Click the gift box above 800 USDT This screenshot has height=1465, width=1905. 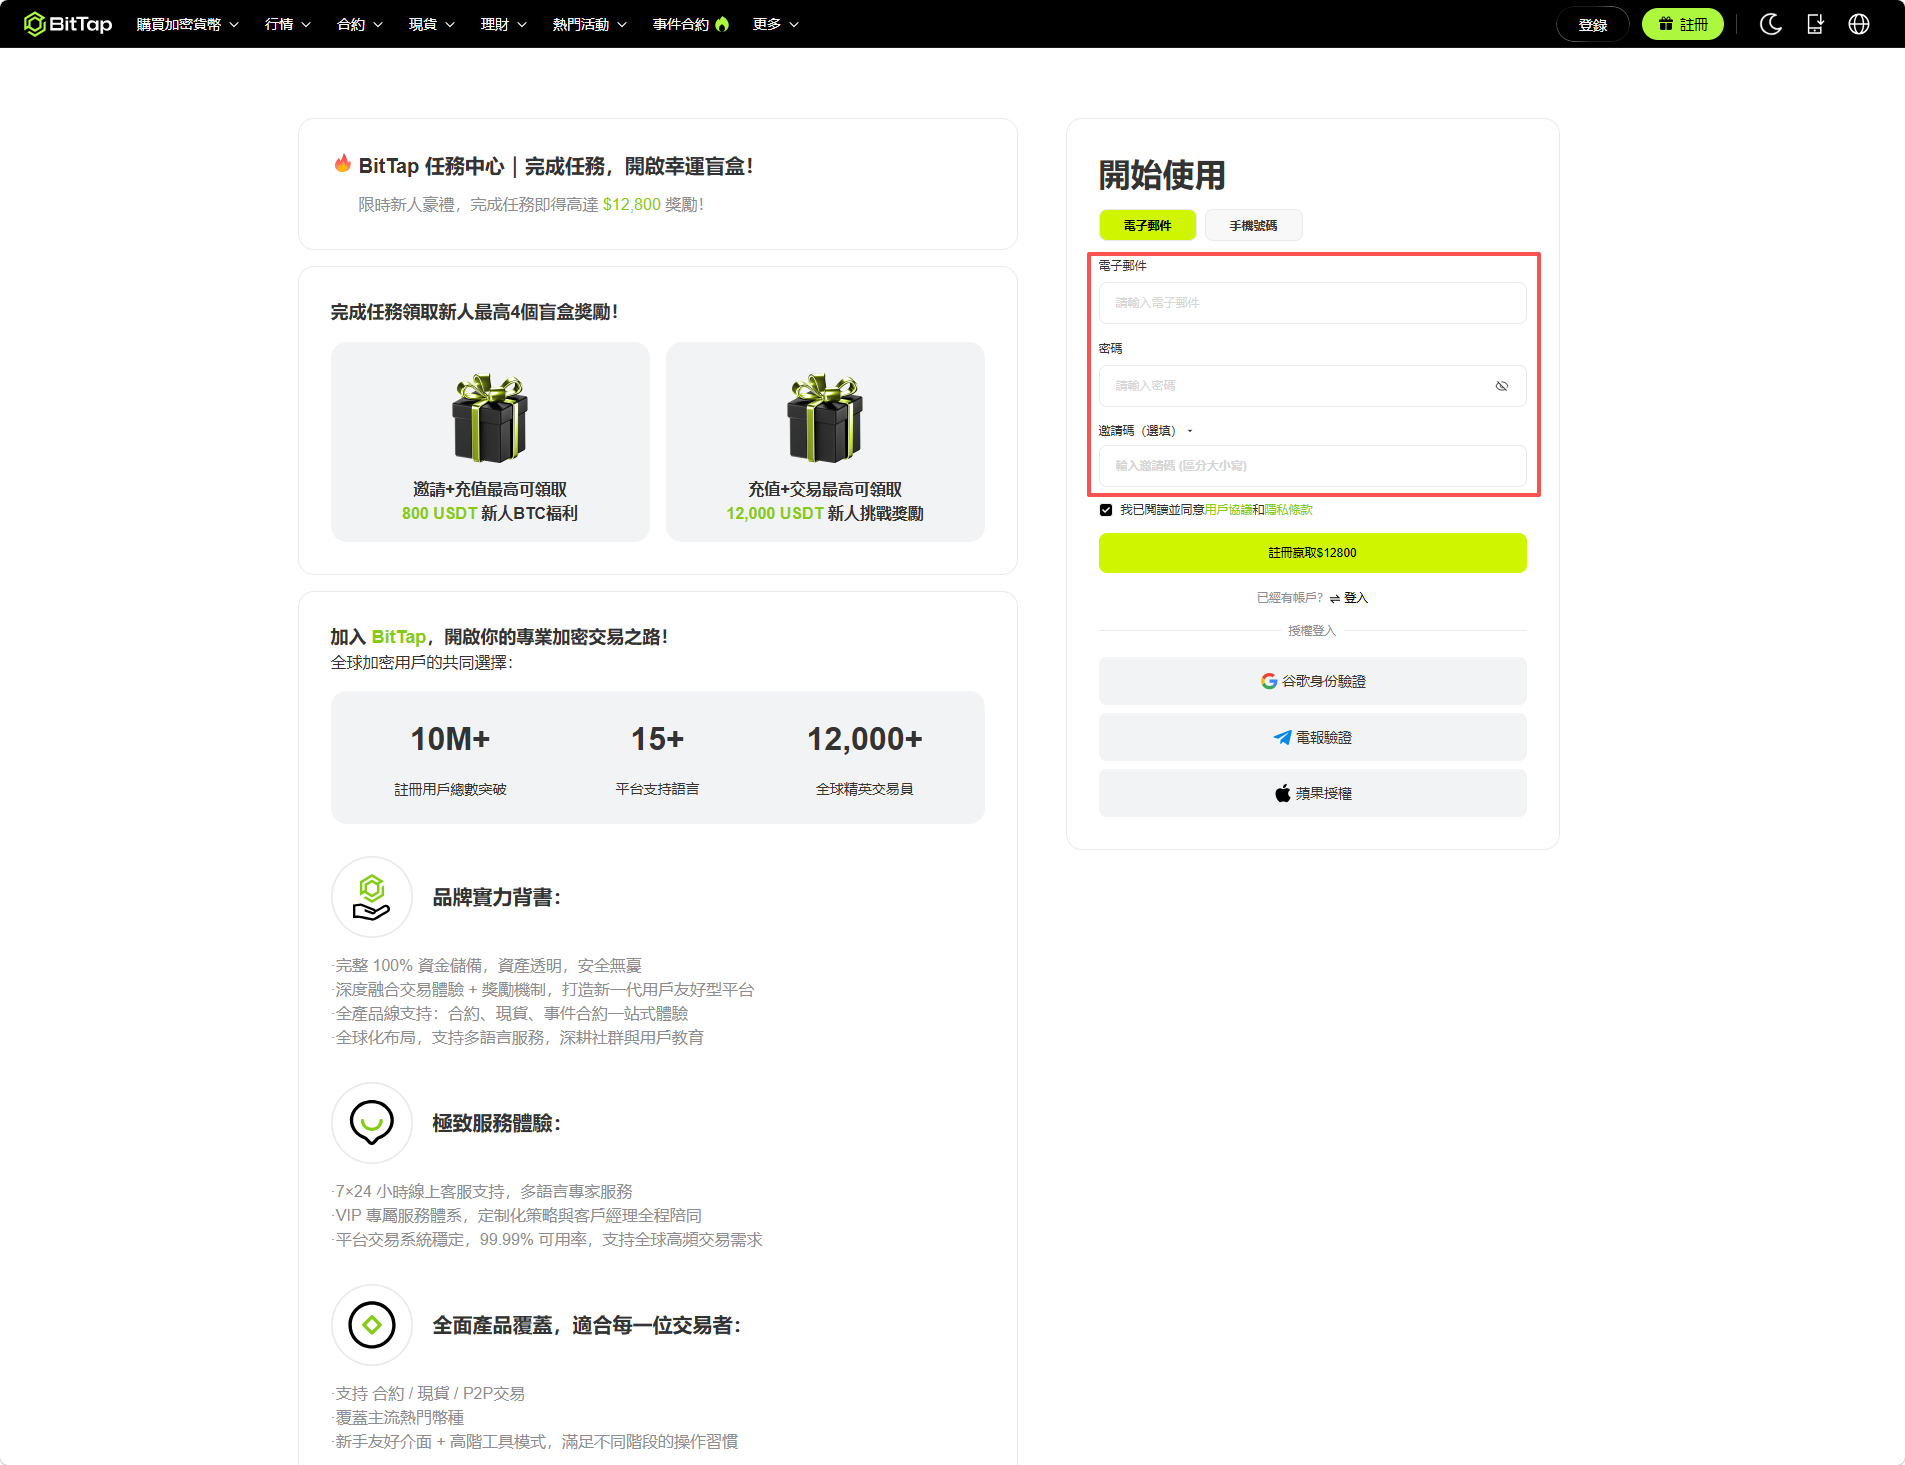coord(490,418)
